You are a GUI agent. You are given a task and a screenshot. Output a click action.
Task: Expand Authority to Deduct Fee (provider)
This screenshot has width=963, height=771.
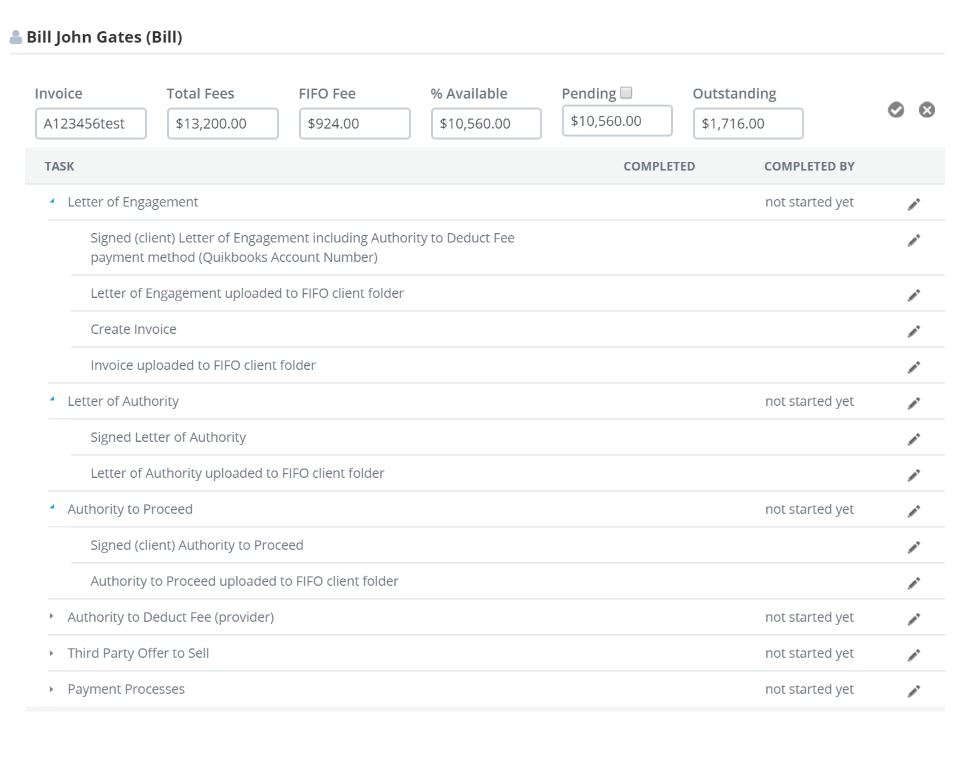point(52,617)
